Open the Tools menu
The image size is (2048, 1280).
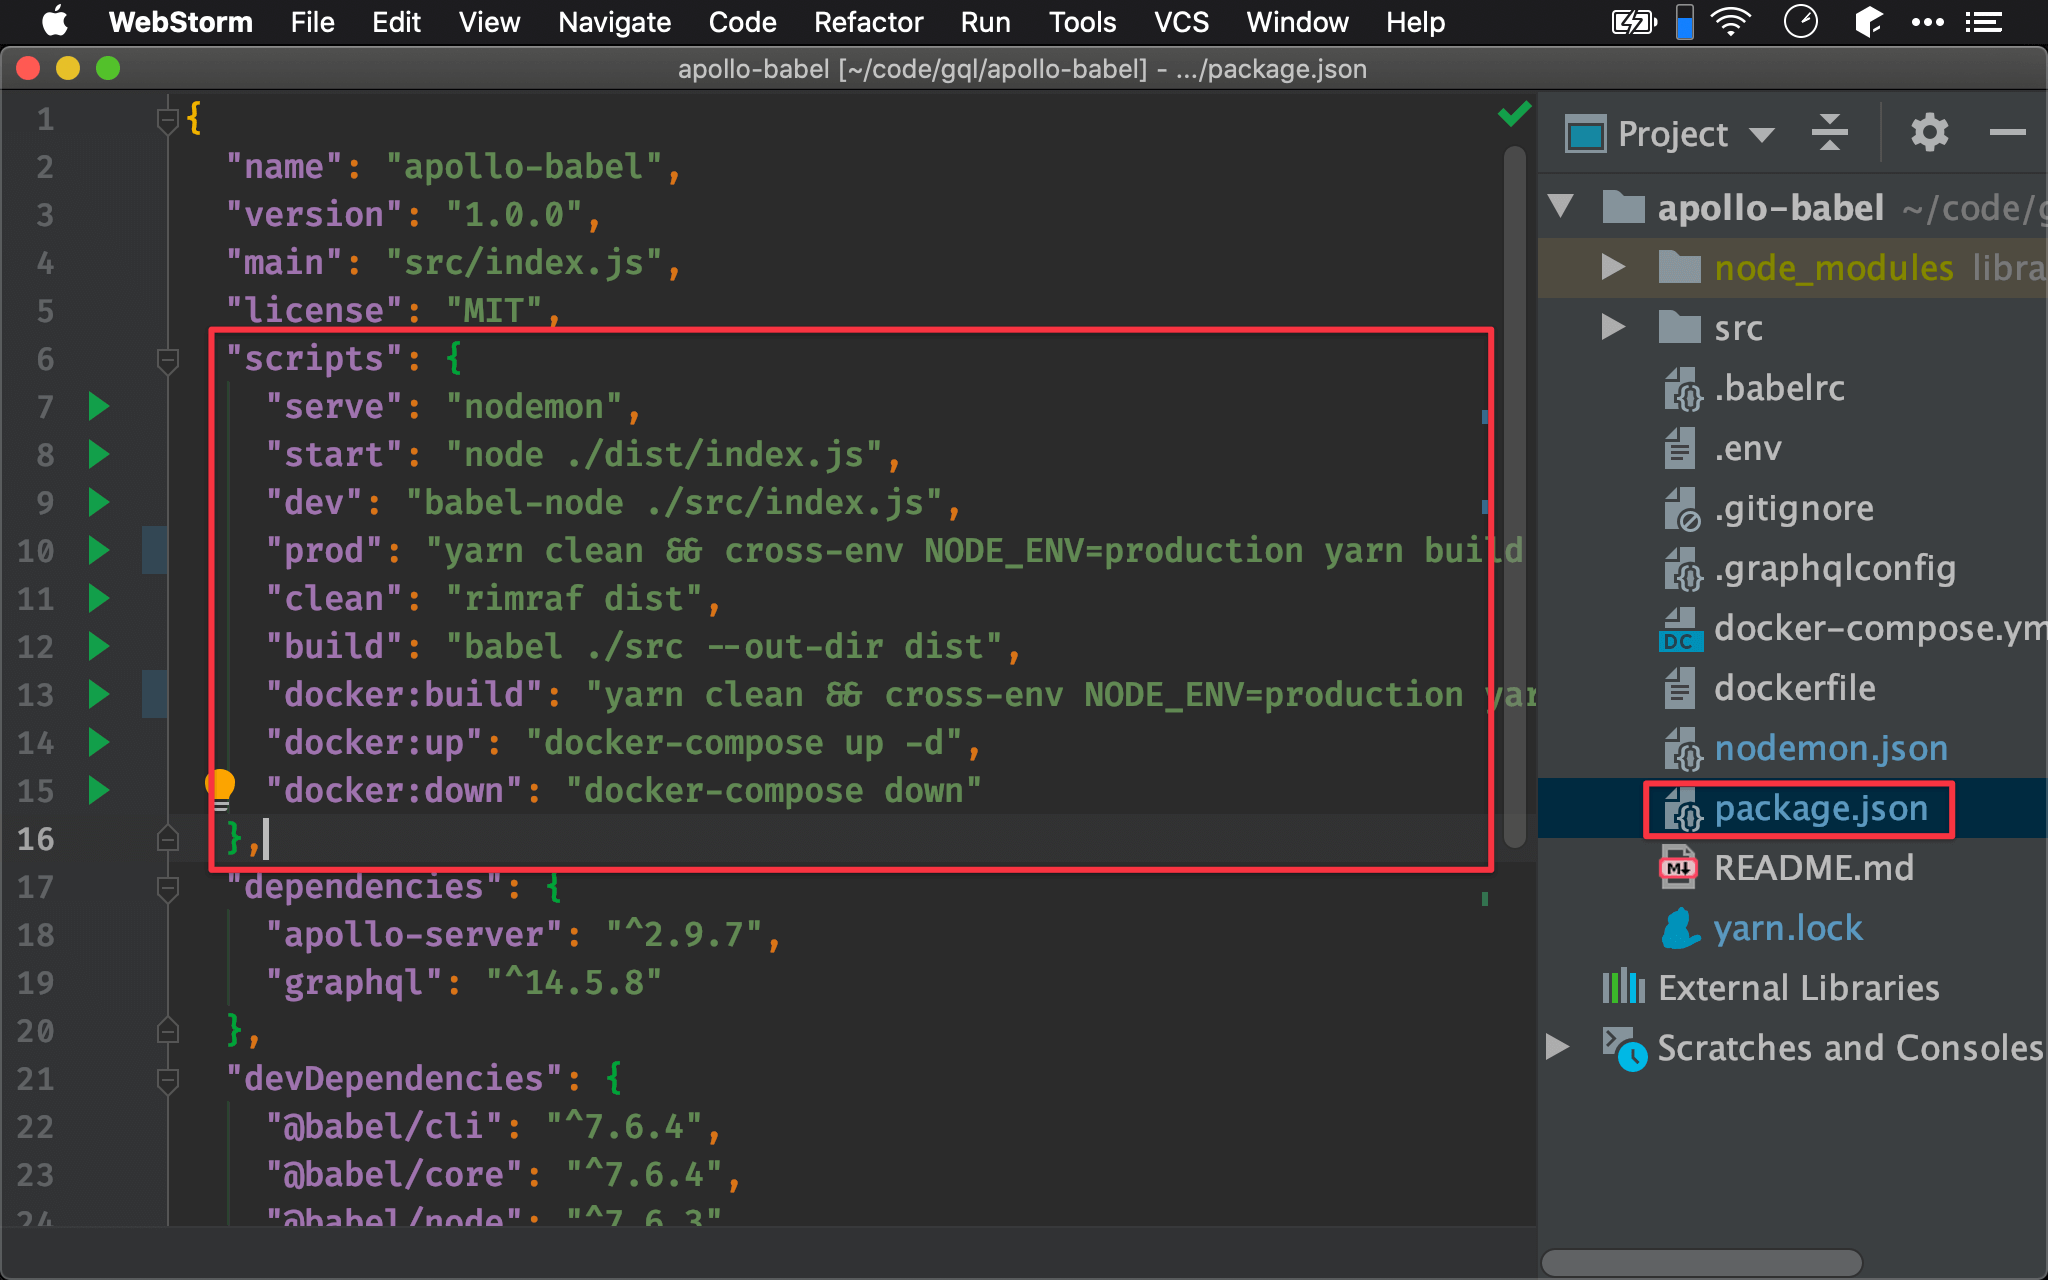1082,22
